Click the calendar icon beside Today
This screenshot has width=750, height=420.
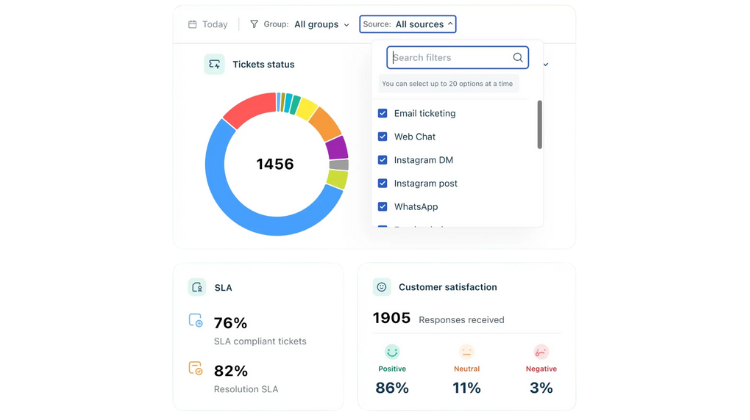tap(192, 24)
